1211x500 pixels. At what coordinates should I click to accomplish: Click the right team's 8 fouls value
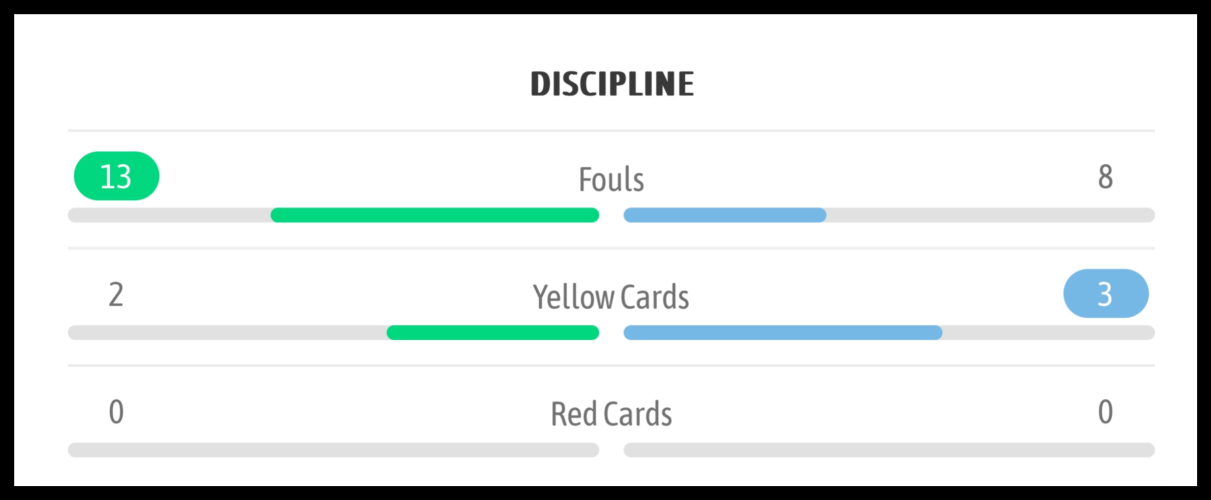click(x=1105, y=177)
